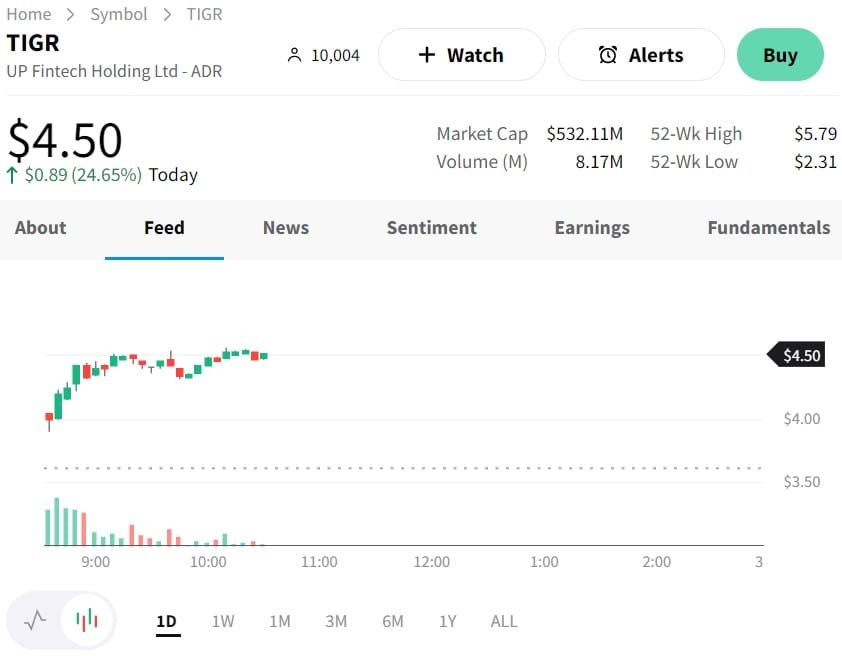Click the watchers person icon

tap(294, 55)
